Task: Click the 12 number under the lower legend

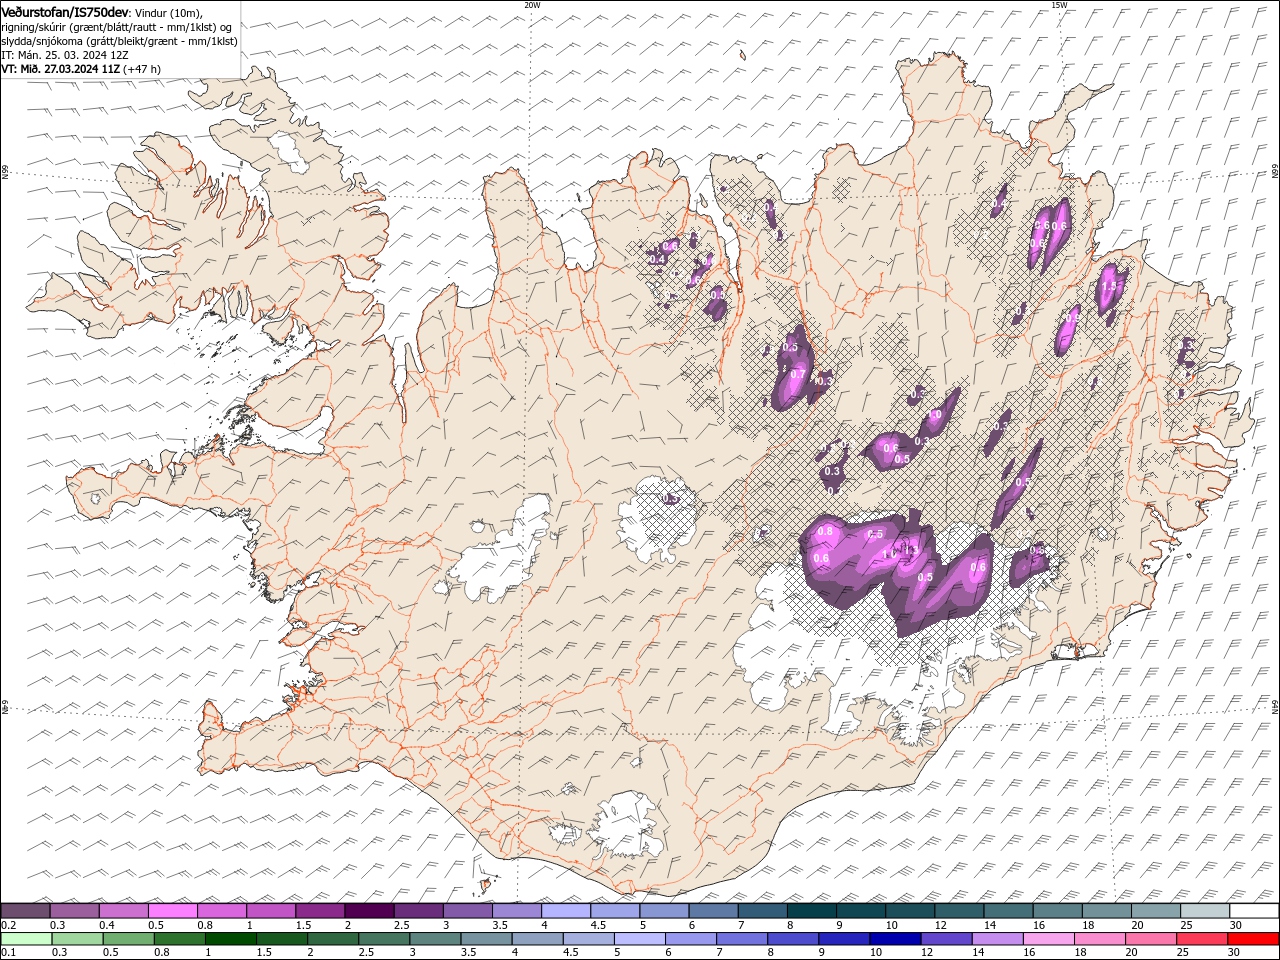Action: click(927, 953)
